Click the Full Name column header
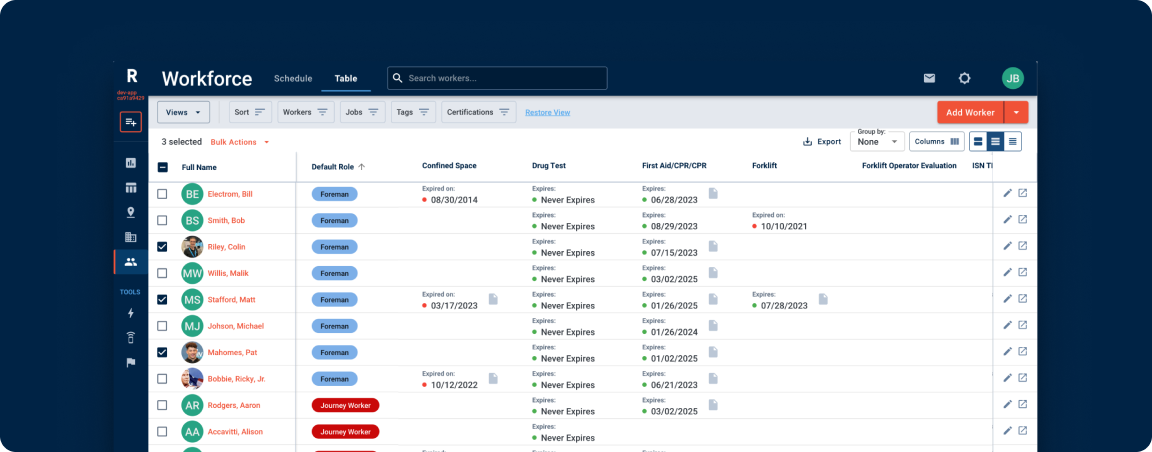 pos(199,168)
